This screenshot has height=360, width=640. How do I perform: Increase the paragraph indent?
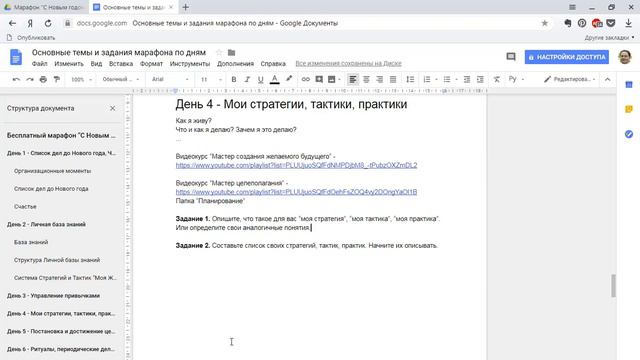[x=480, y=79]
